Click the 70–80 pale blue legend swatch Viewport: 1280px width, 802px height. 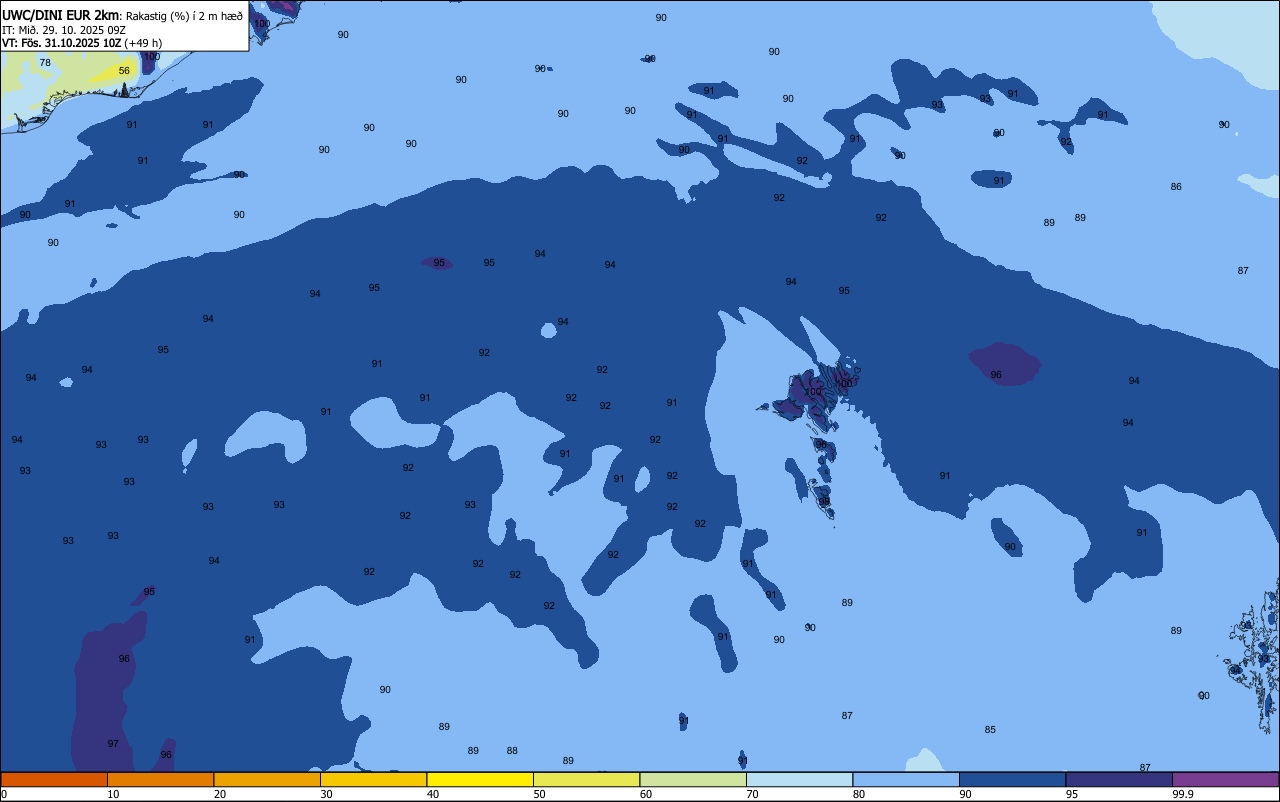pos(799,779)
